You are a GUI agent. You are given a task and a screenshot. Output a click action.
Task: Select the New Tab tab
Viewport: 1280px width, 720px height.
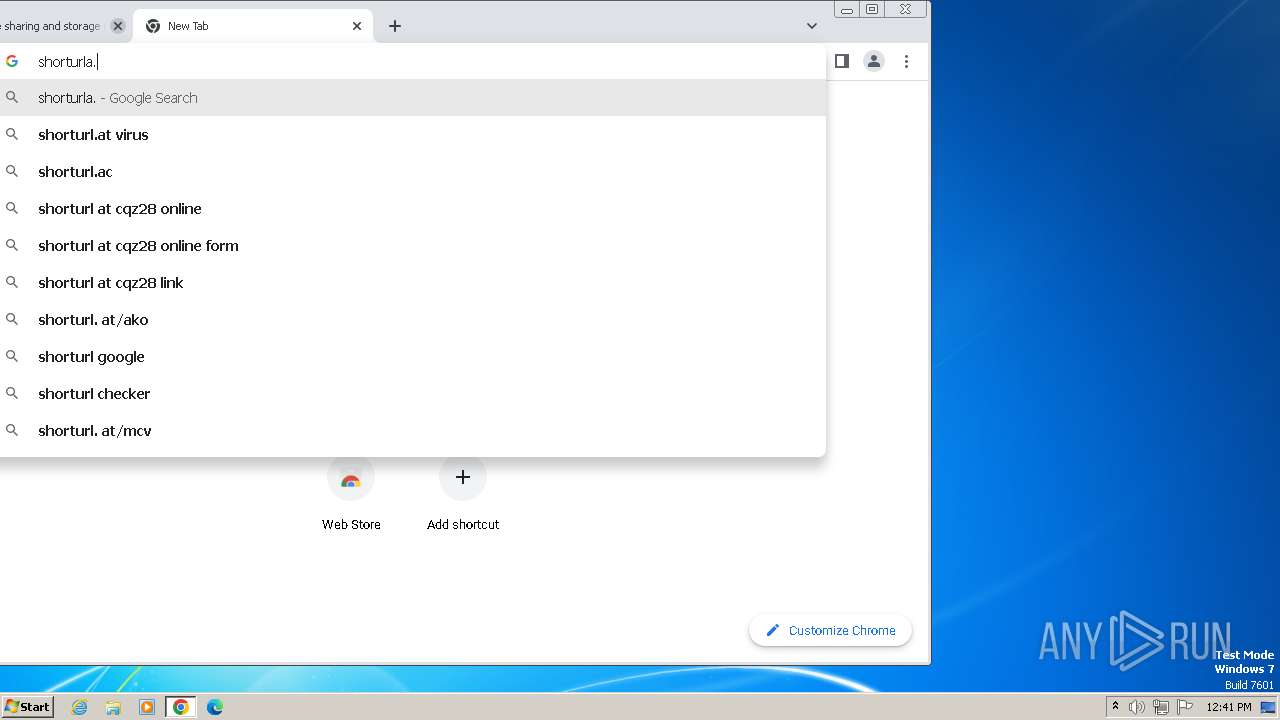[x=253, y=26]
